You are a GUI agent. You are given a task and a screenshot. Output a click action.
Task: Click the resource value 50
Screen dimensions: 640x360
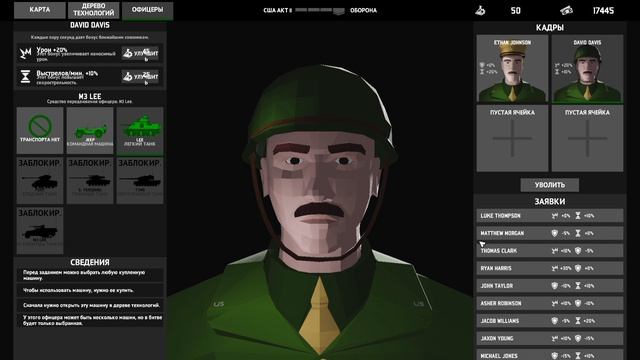(x=516, y=11)
